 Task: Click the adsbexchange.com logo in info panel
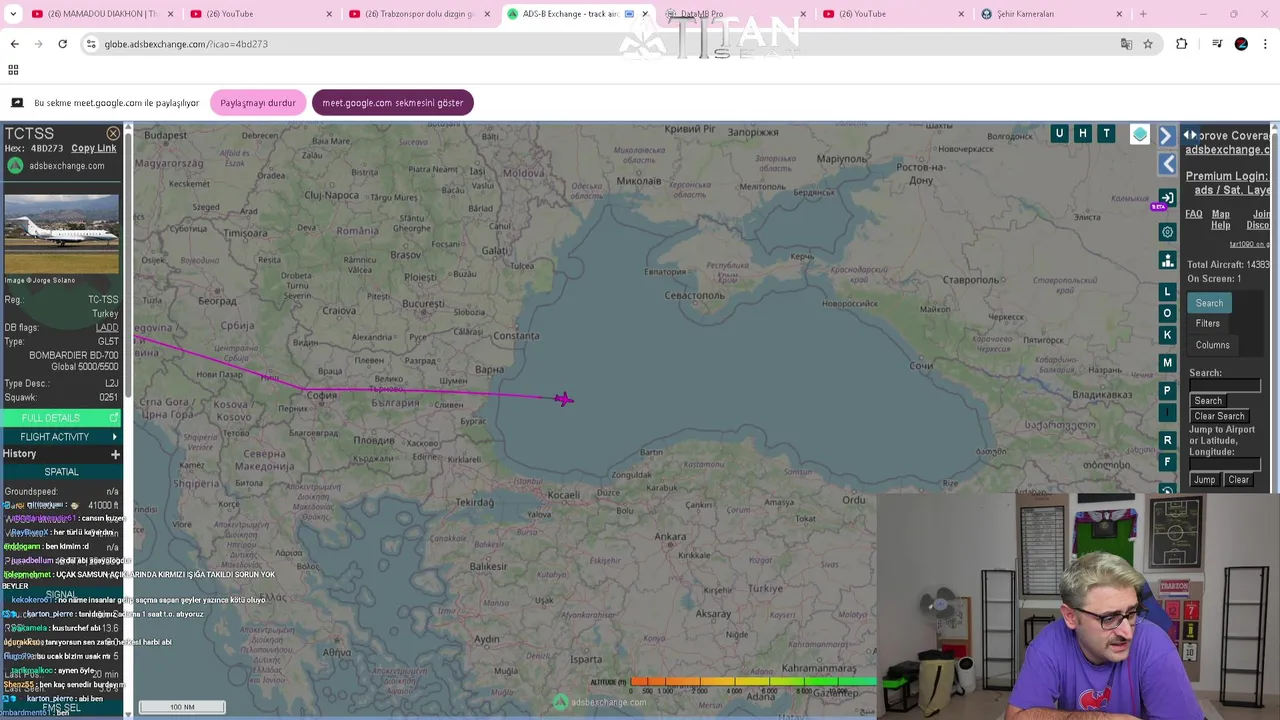click(x=56, y=166)
